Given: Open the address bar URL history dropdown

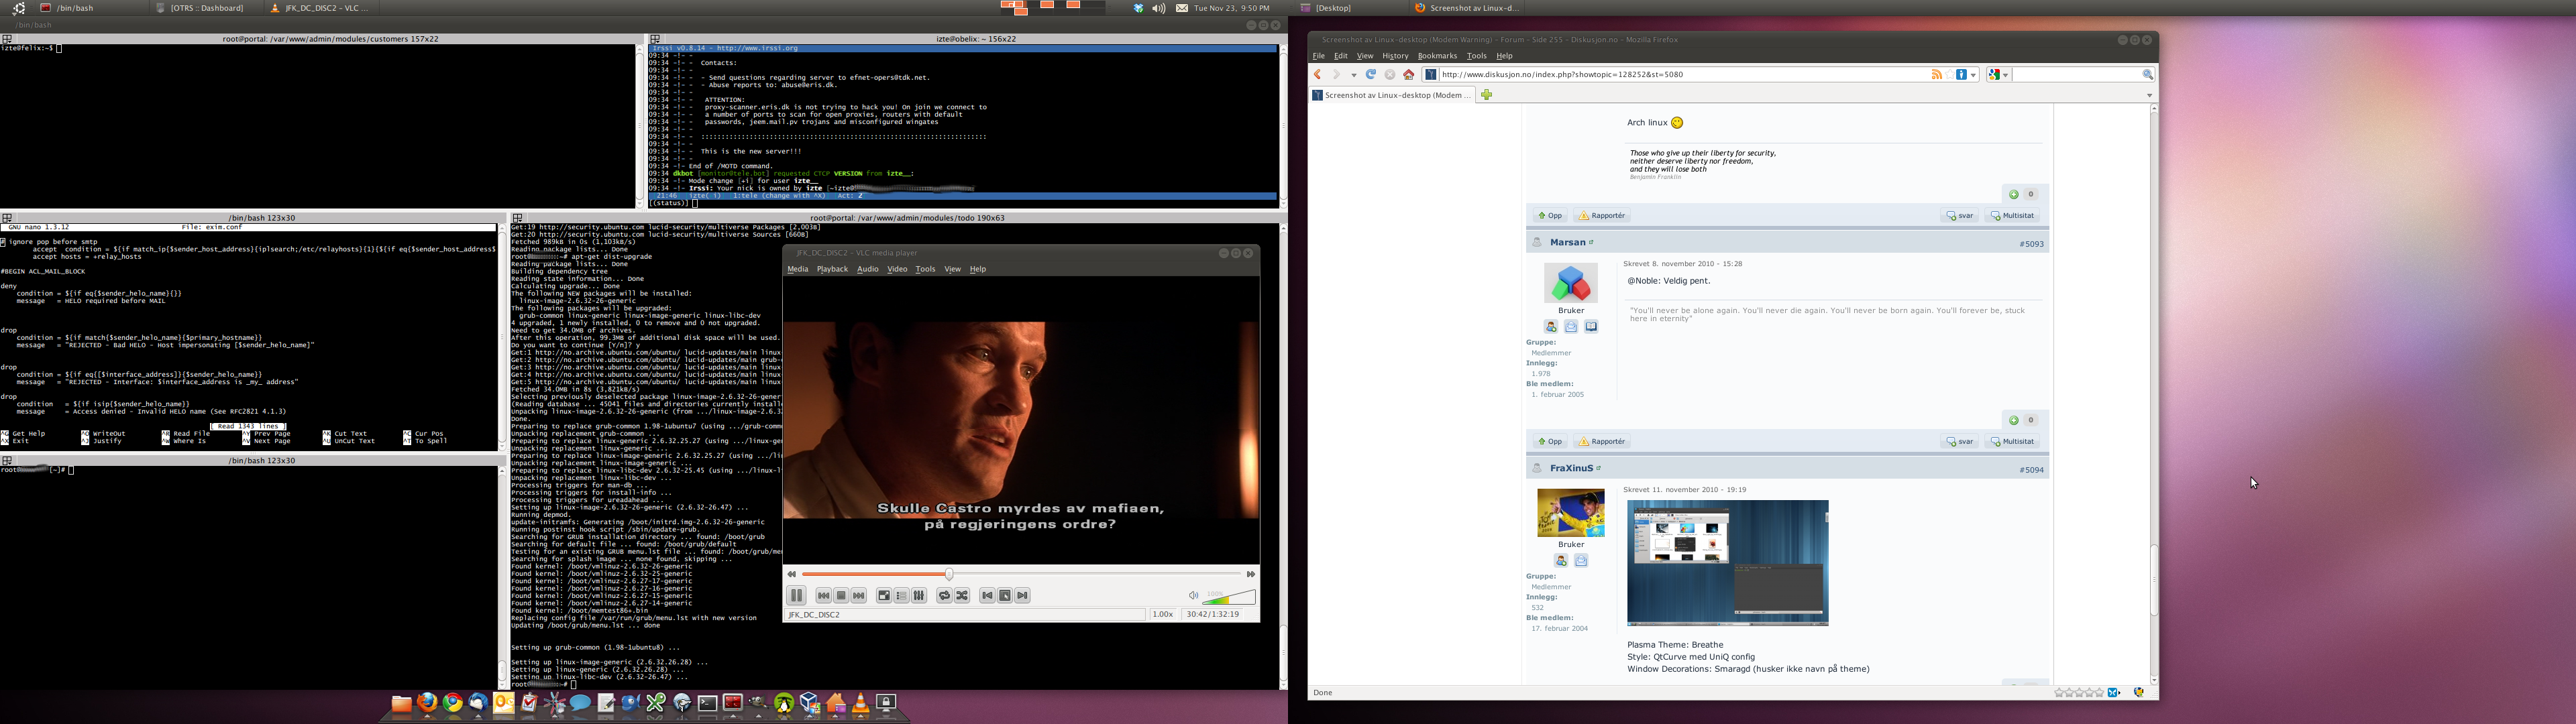Looking at the screenshot, I should tap(1973, 75).
